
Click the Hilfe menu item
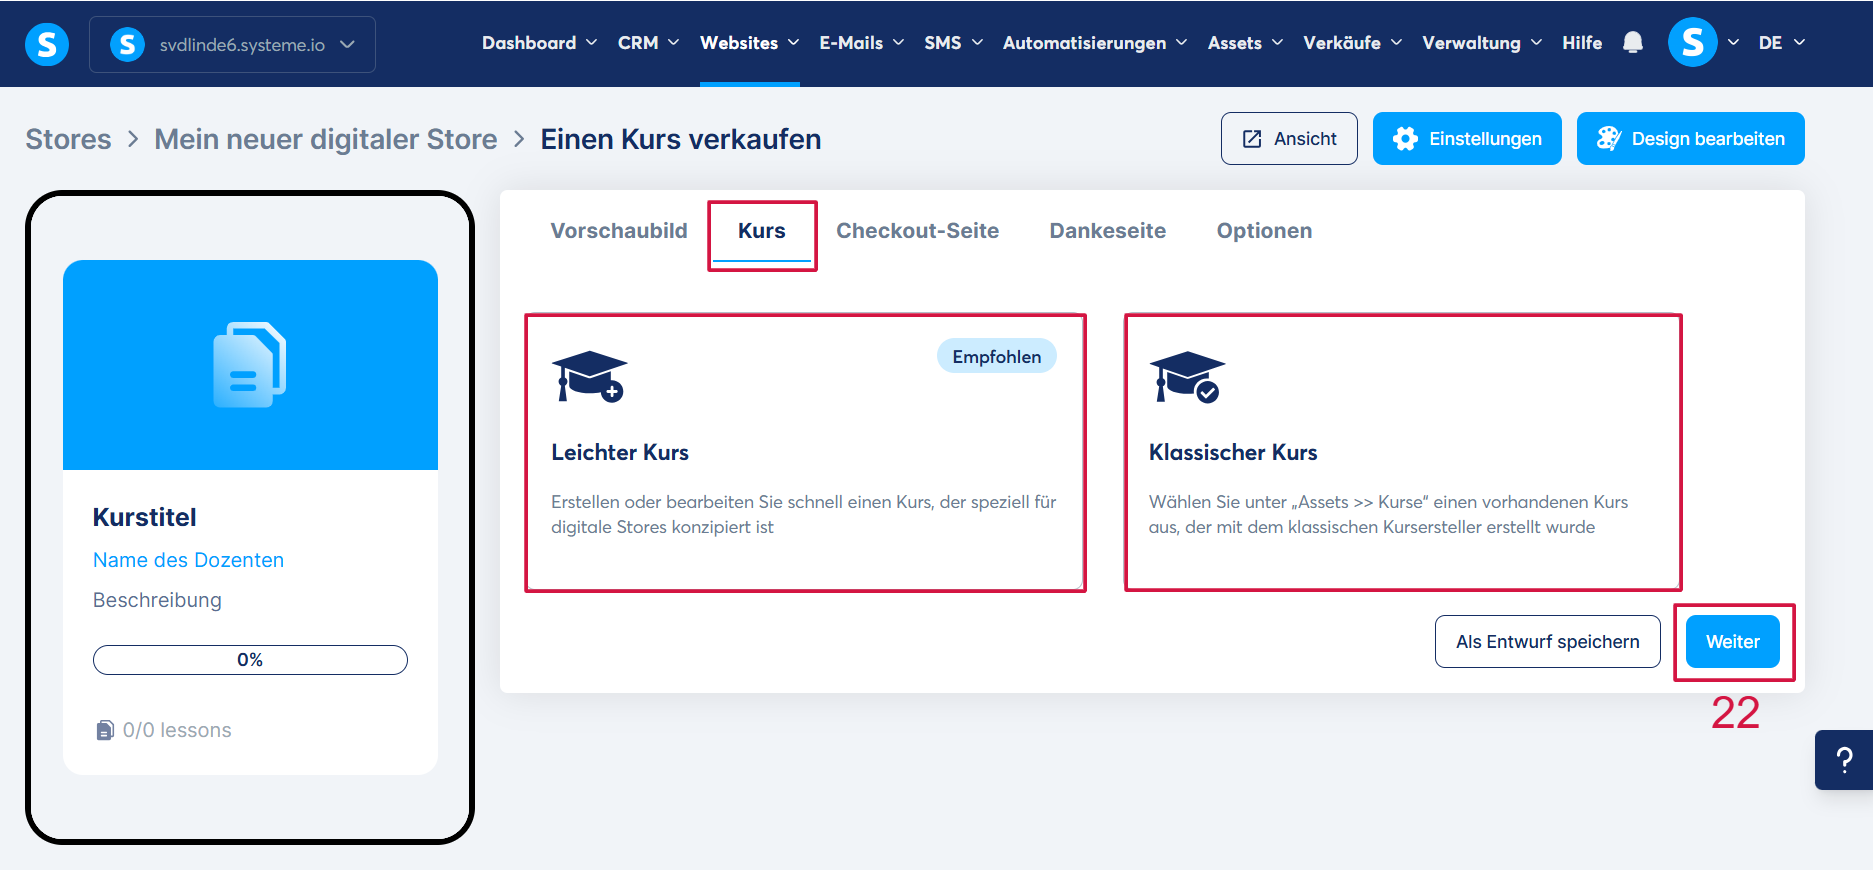[1582, 43]
